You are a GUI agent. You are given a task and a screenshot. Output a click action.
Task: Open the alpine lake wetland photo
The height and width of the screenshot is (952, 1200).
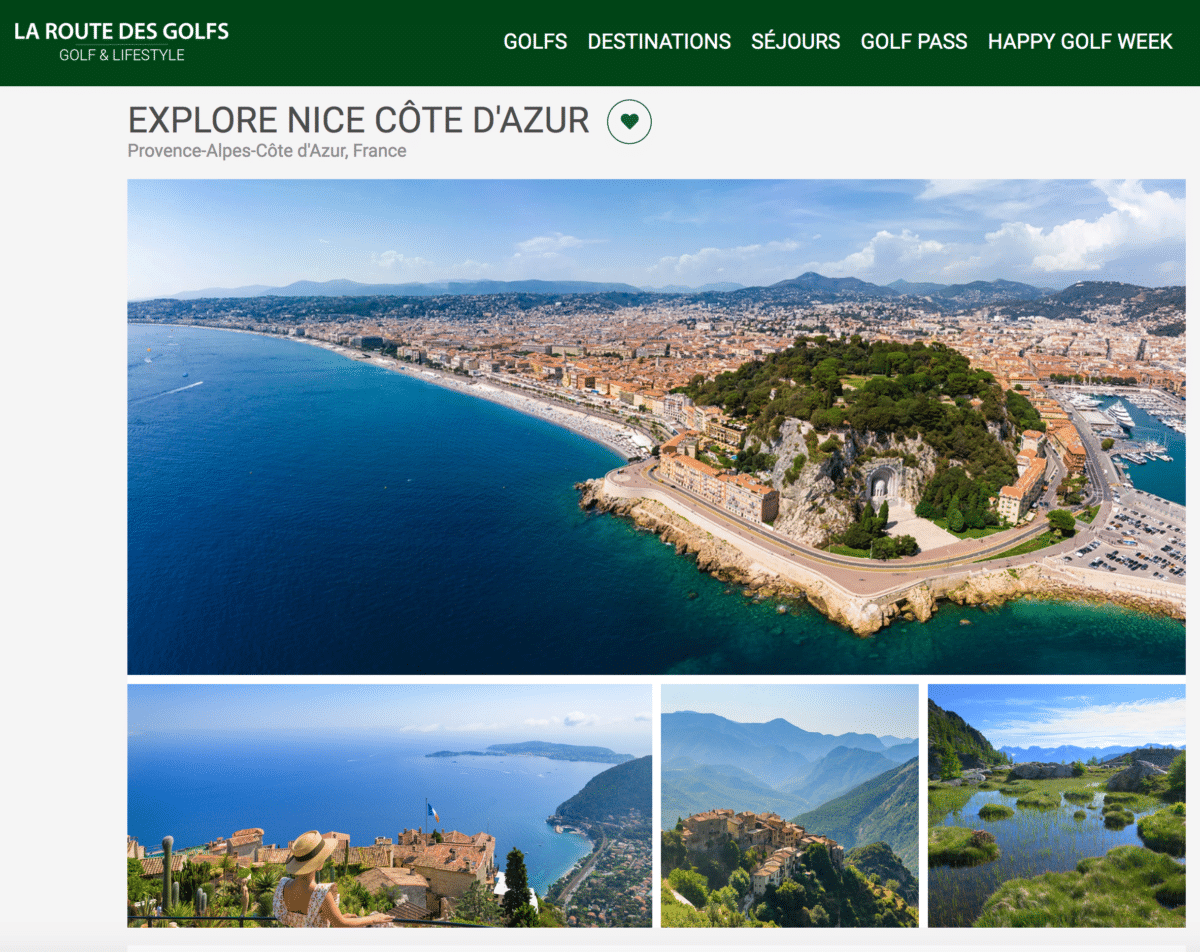1056,805
